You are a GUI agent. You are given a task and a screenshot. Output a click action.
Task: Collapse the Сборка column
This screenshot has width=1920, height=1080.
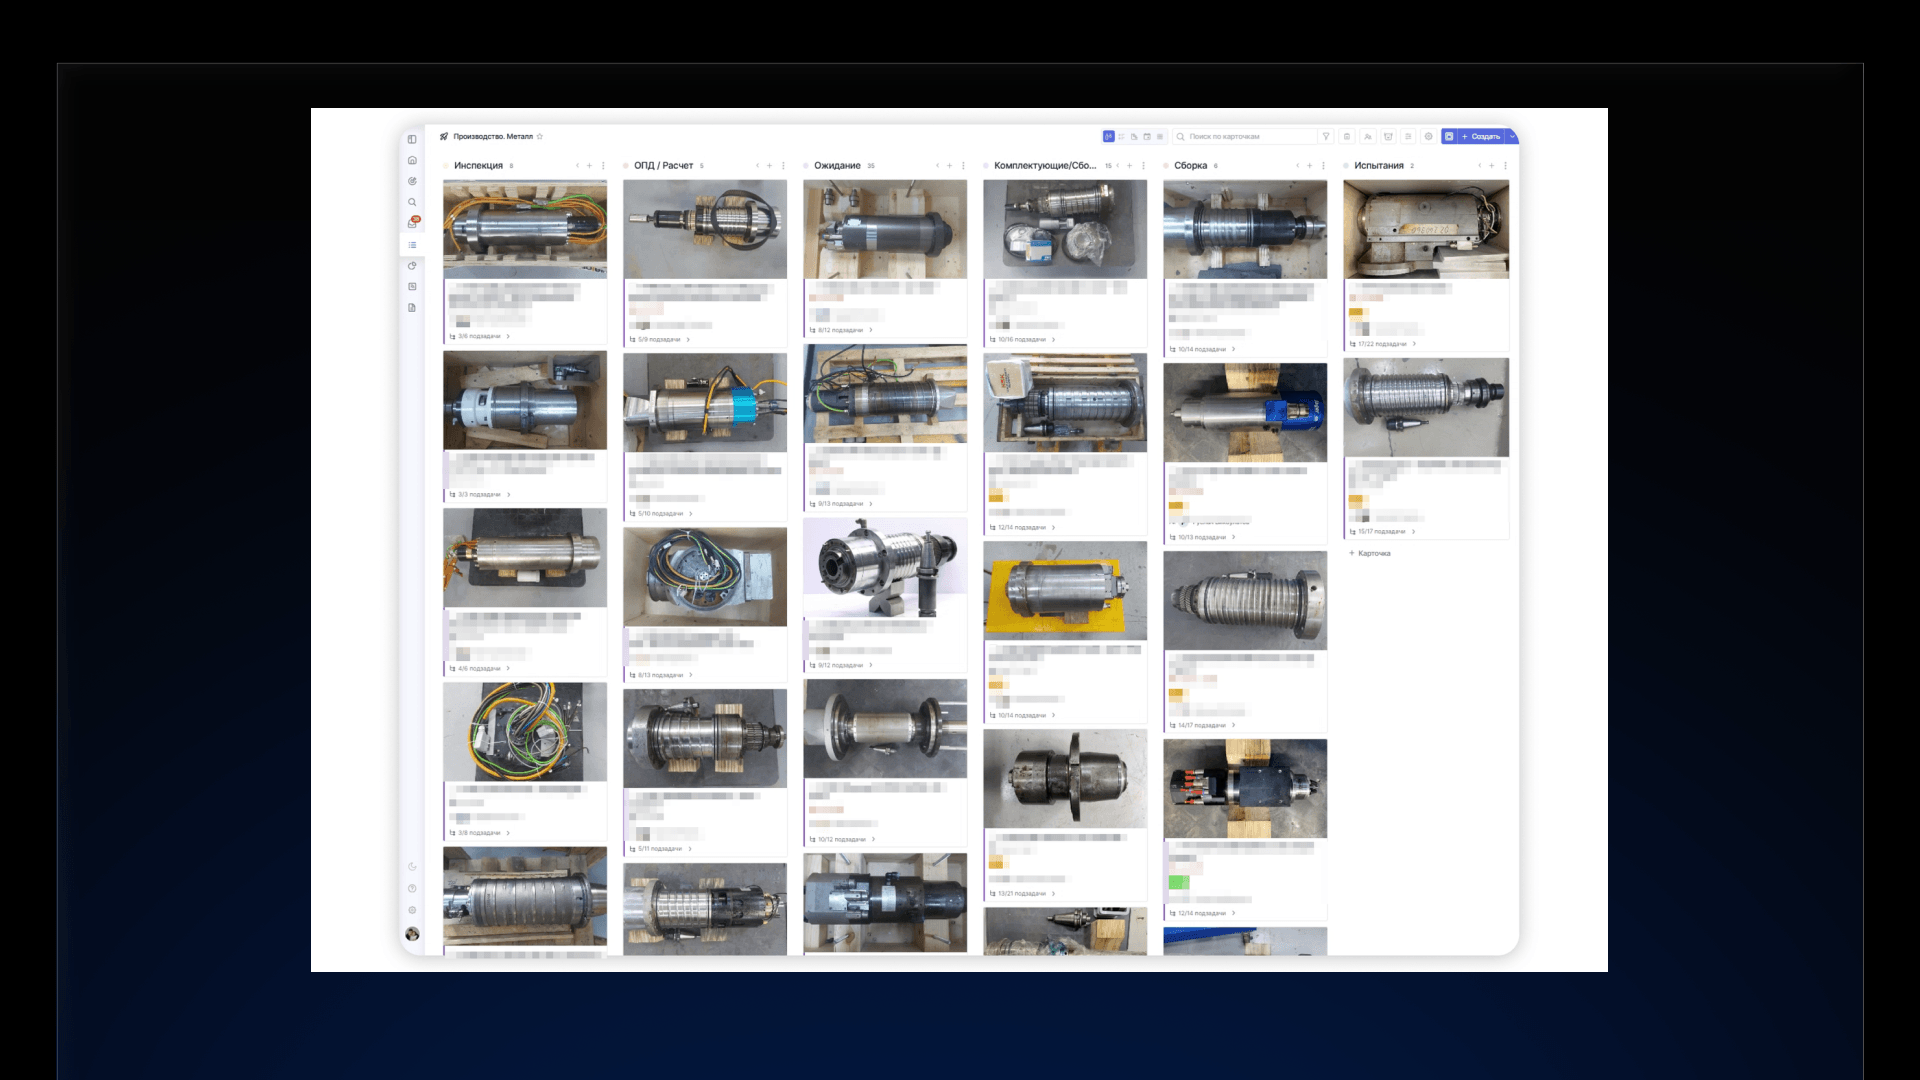[x=1297, y=166]
